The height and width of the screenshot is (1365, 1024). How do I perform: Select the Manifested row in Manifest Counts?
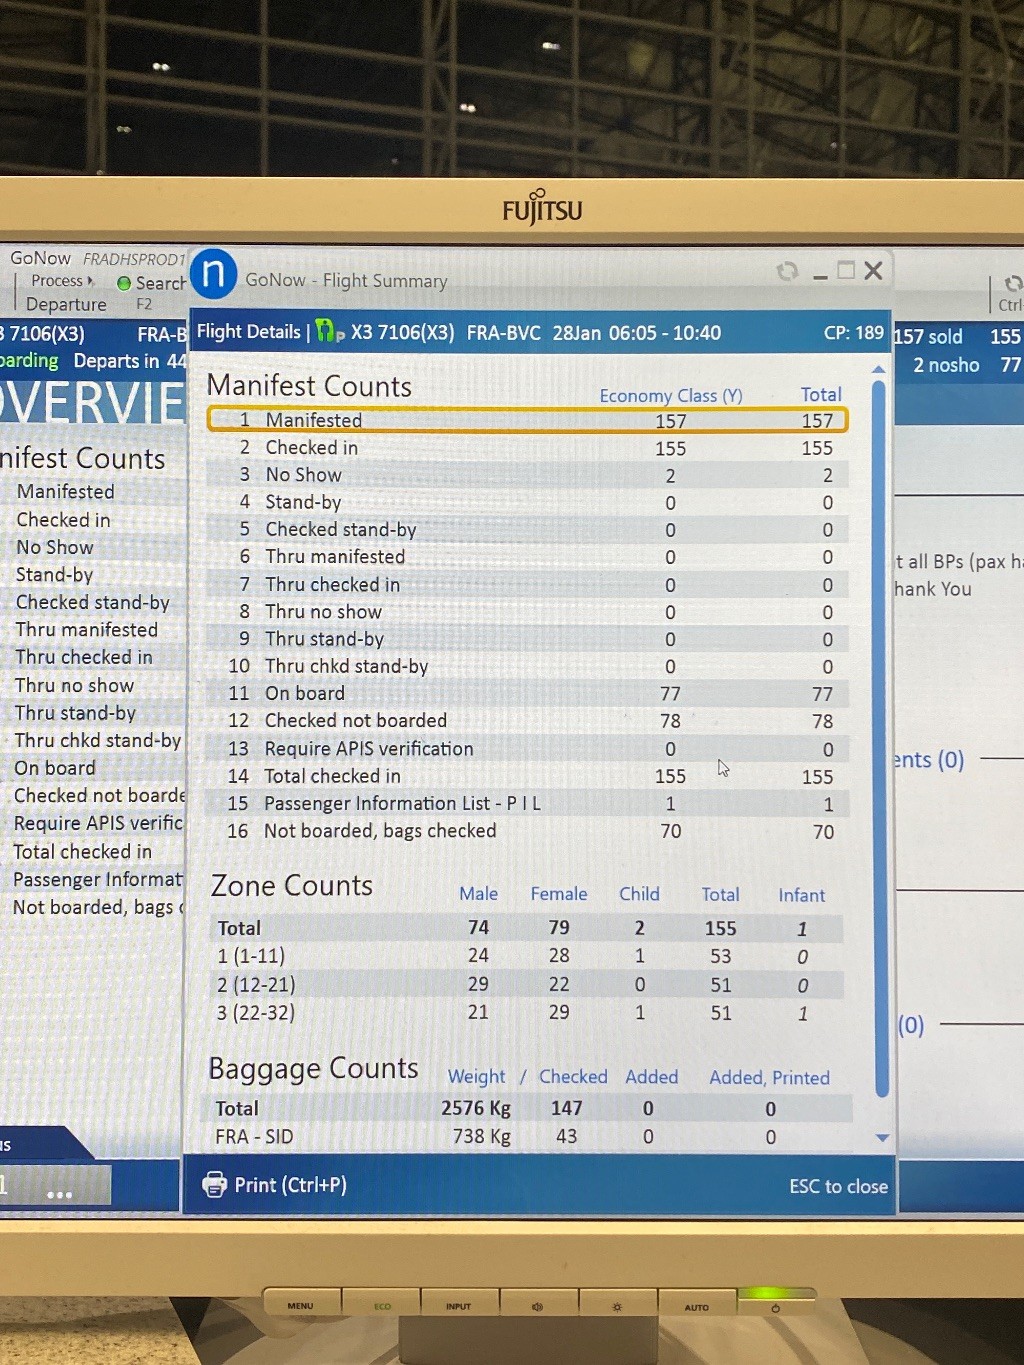click(527, 420)
